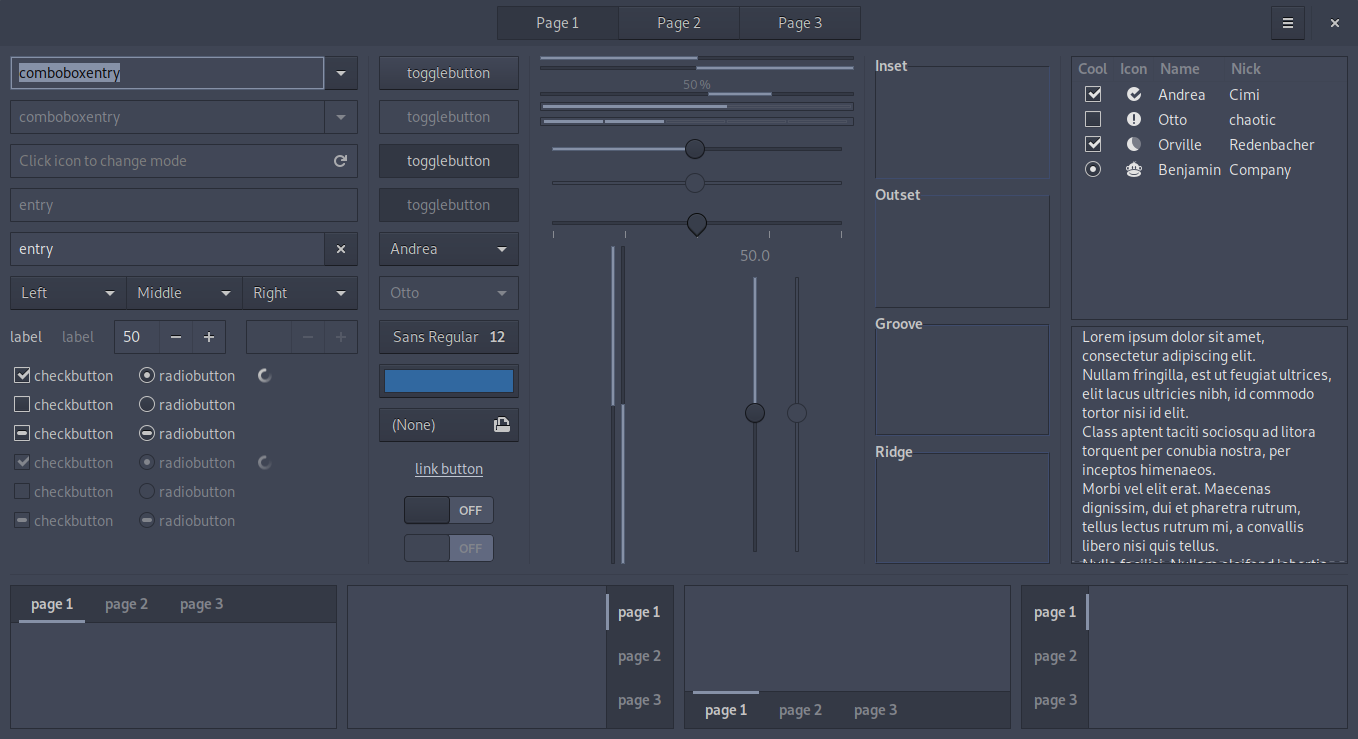
Task: Switch to the Page 1 header tab
Action: click(x=558, y=23)
